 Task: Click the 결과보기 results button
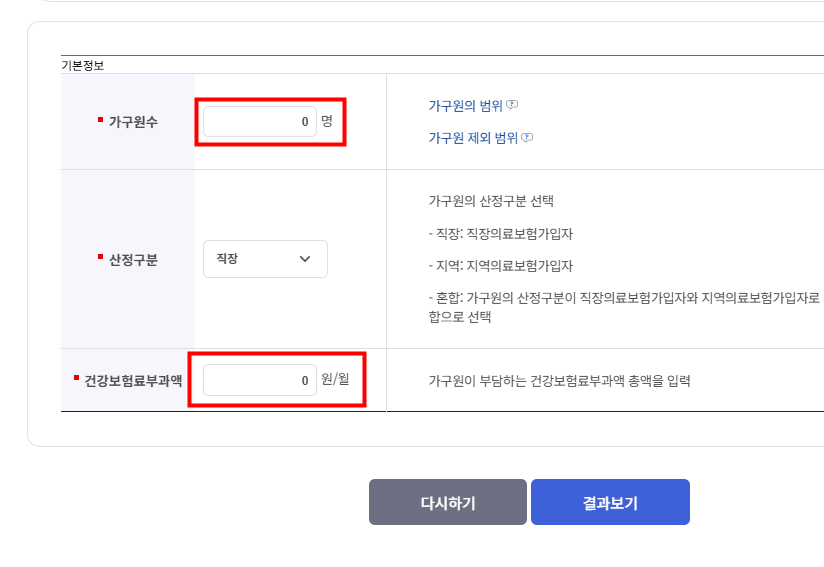610,502
